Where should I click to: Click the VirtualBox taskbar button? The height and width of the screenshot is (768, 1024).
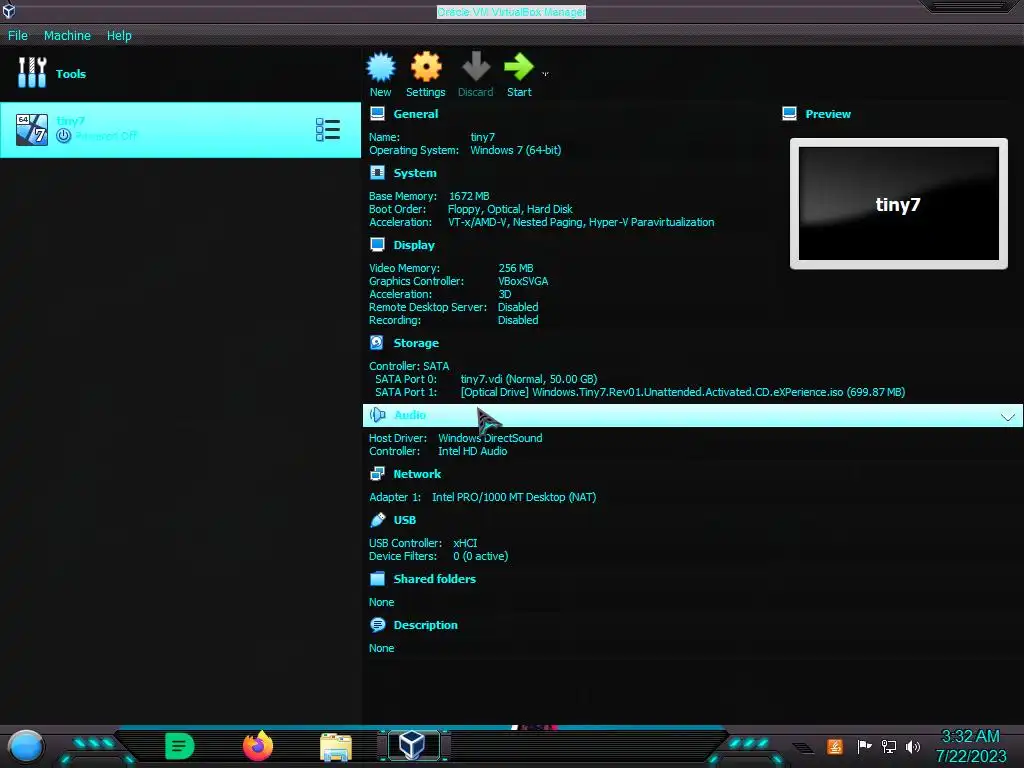pos(412,745)
